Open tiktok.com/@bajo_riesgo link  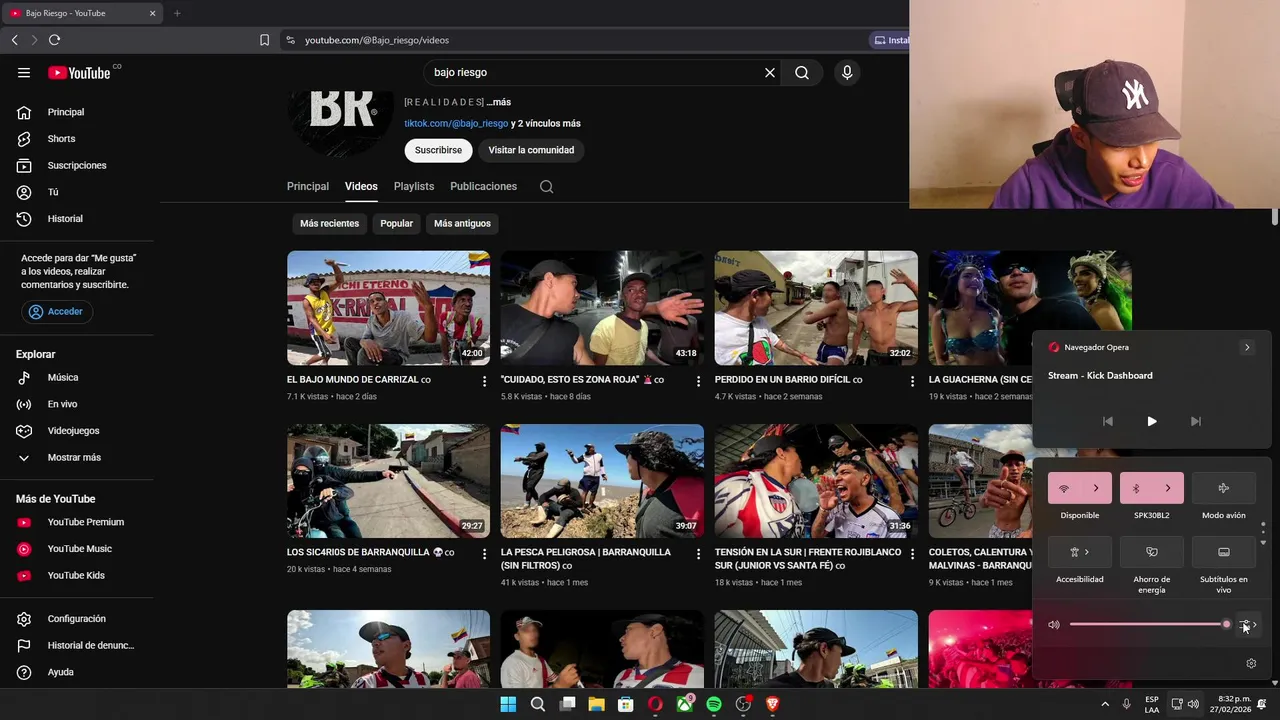click(456, 123)
